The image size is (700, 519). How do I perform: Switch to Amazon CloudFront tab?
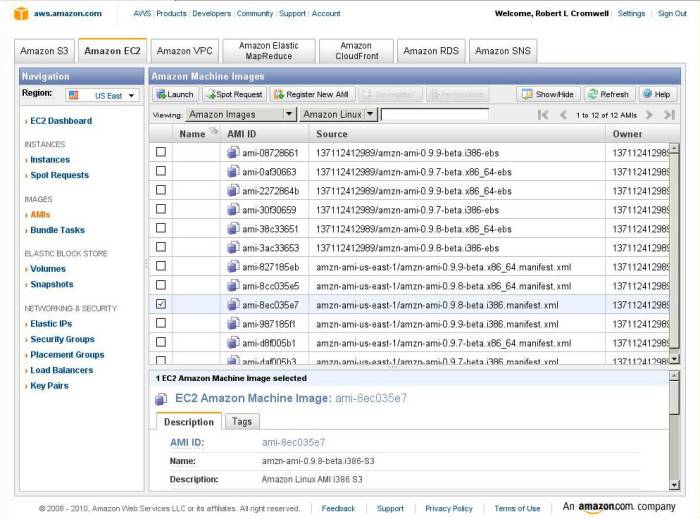tap(357, 51)
